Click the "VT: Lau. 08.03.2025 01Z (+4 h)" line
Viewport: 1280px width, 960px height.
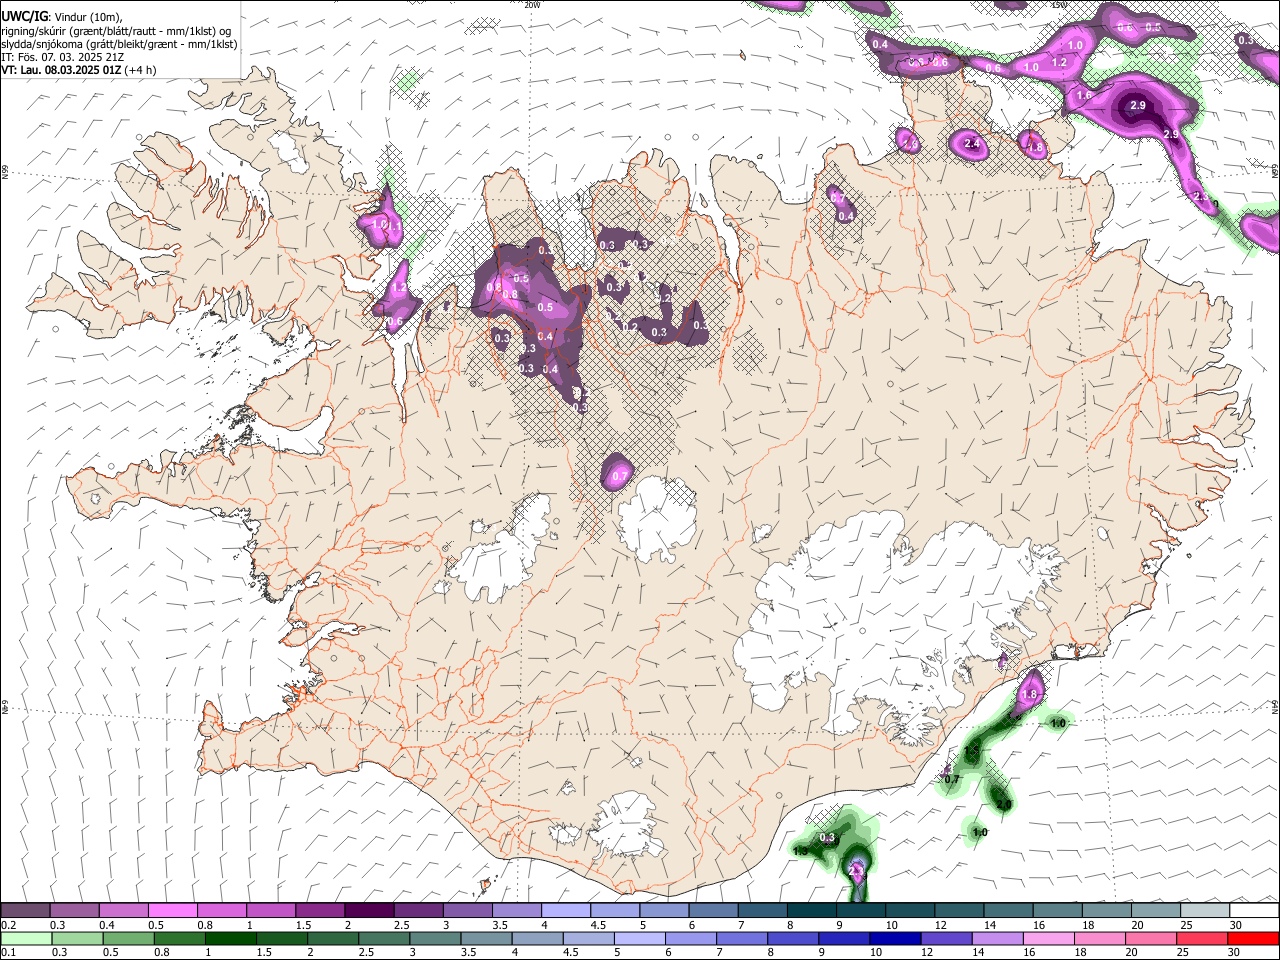tap(78, 70)
